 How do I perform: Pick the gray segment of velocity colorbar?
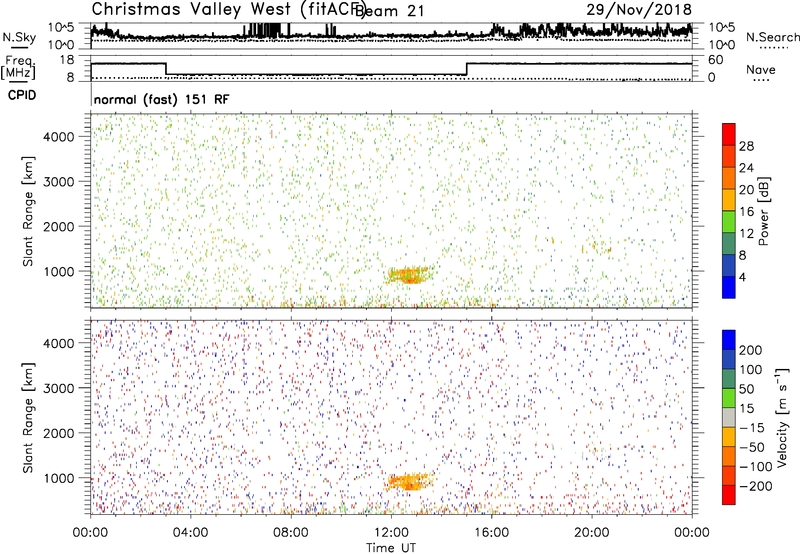(729, 417)
